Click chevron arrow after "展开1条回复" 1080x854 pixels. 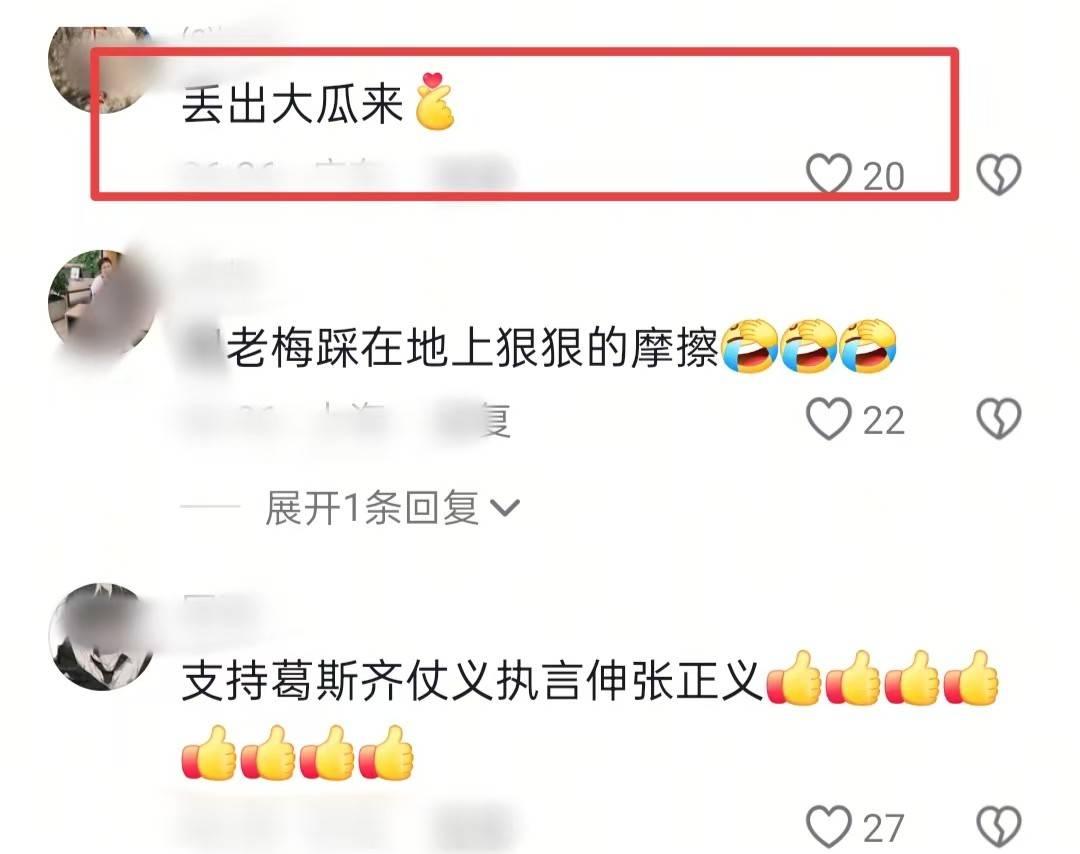505,508
